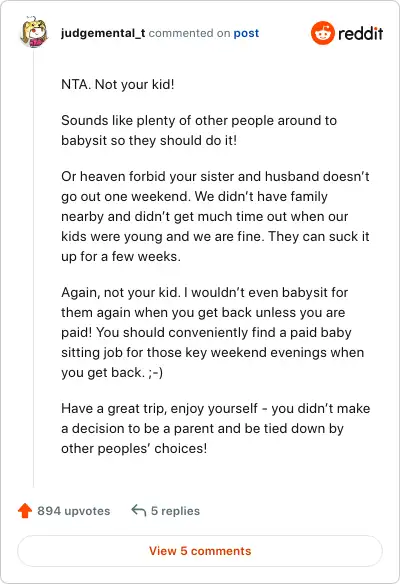Upvote using the orange arrow icon

point(25,511)
